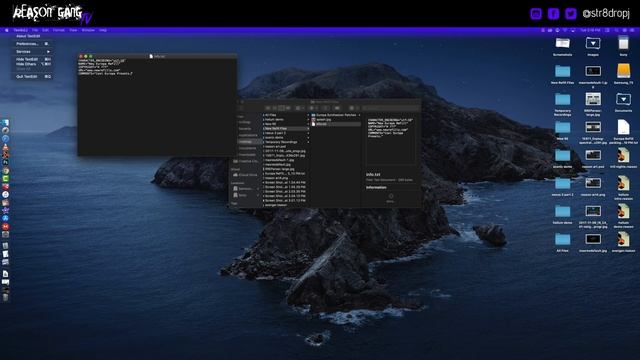640x360 pixels.
Task: Select info.txt in Finder second column
Action: coord(336,124)
